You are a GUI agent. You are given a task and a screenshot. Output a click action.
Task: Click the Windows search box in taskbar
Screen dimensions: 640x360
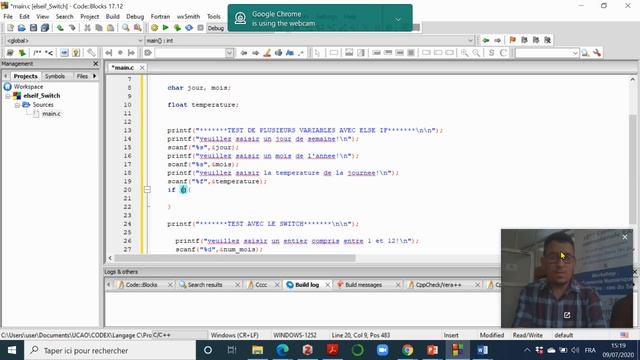[x=110, y=350]
